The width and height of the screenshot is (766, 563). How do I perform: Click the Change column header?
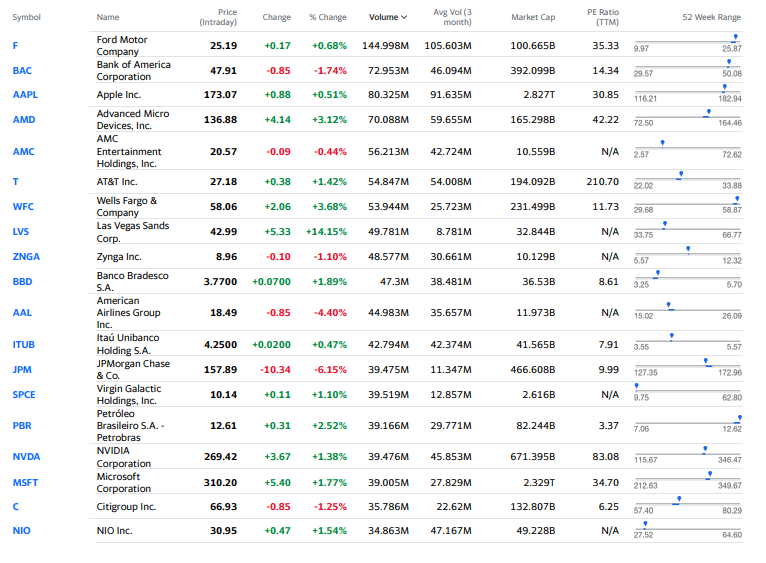277,17
